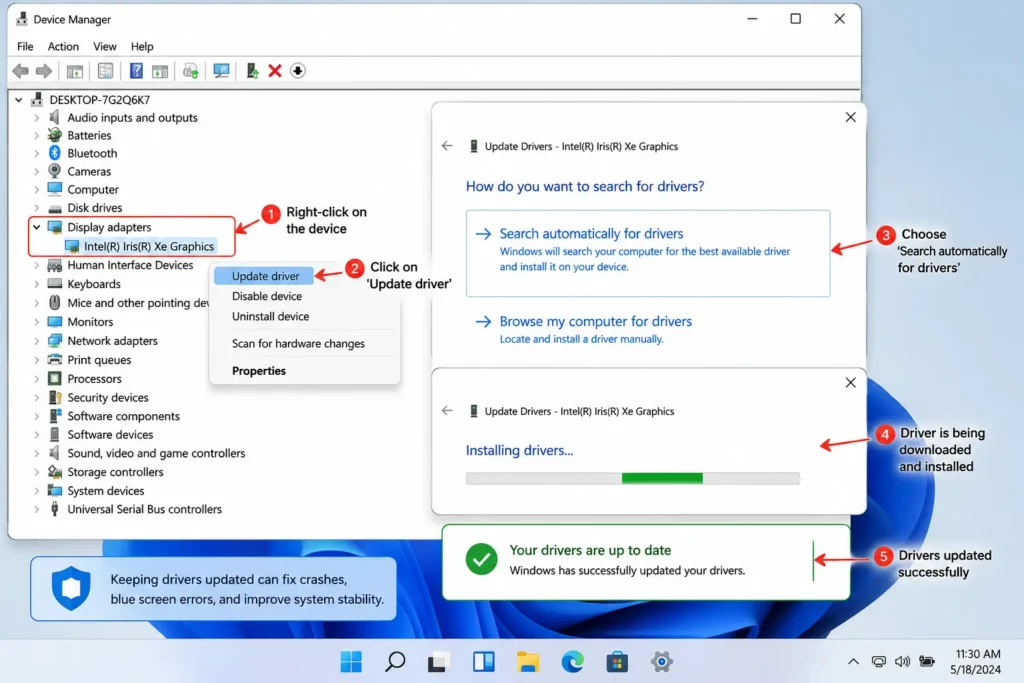The height and width of the screenshot is (683, 1024).
Task: Expand the Keyboards category
Action: (x=37, y=284)
